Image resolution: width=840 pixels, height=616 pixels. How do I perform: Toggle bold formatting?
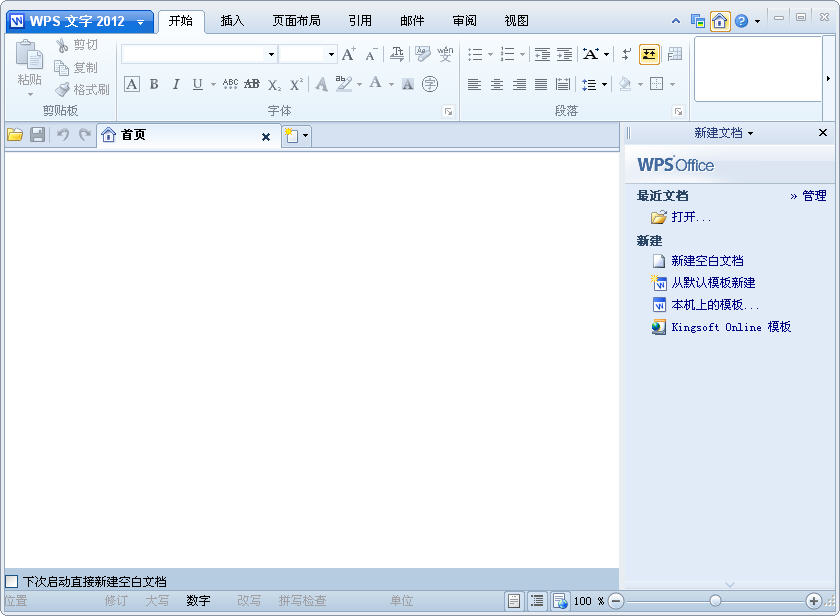(x=154, y=84)
